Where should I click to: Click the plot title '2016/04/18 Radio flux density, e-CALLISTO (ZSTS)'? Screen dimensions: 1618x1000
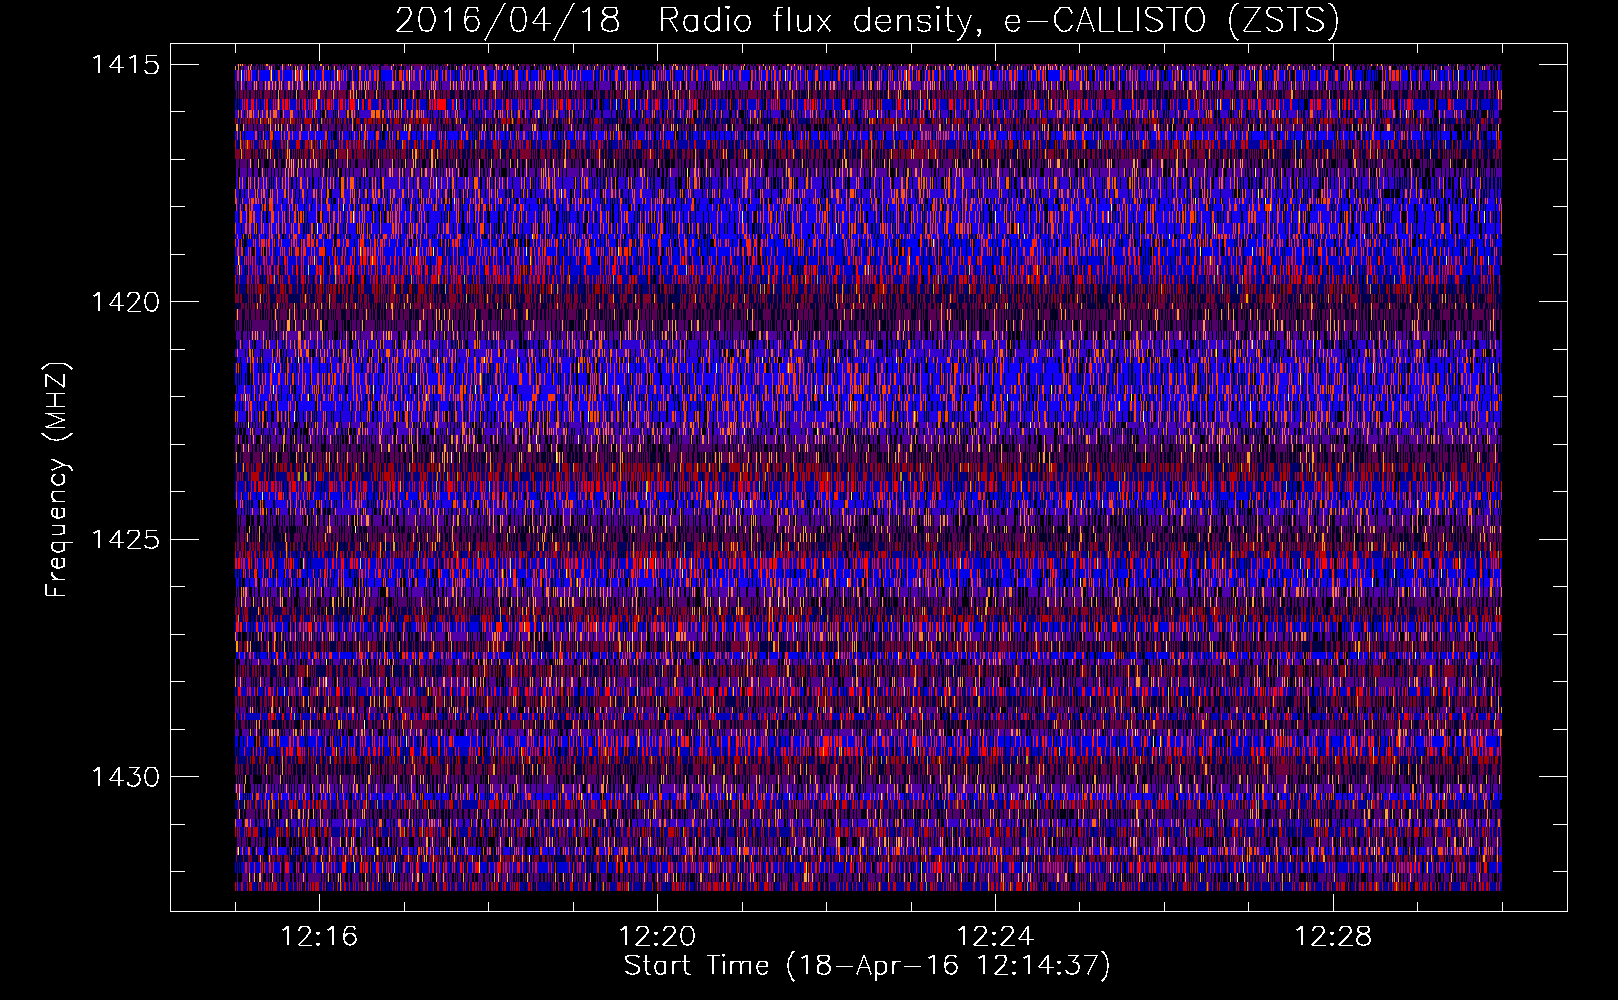[x=867, y=20]
